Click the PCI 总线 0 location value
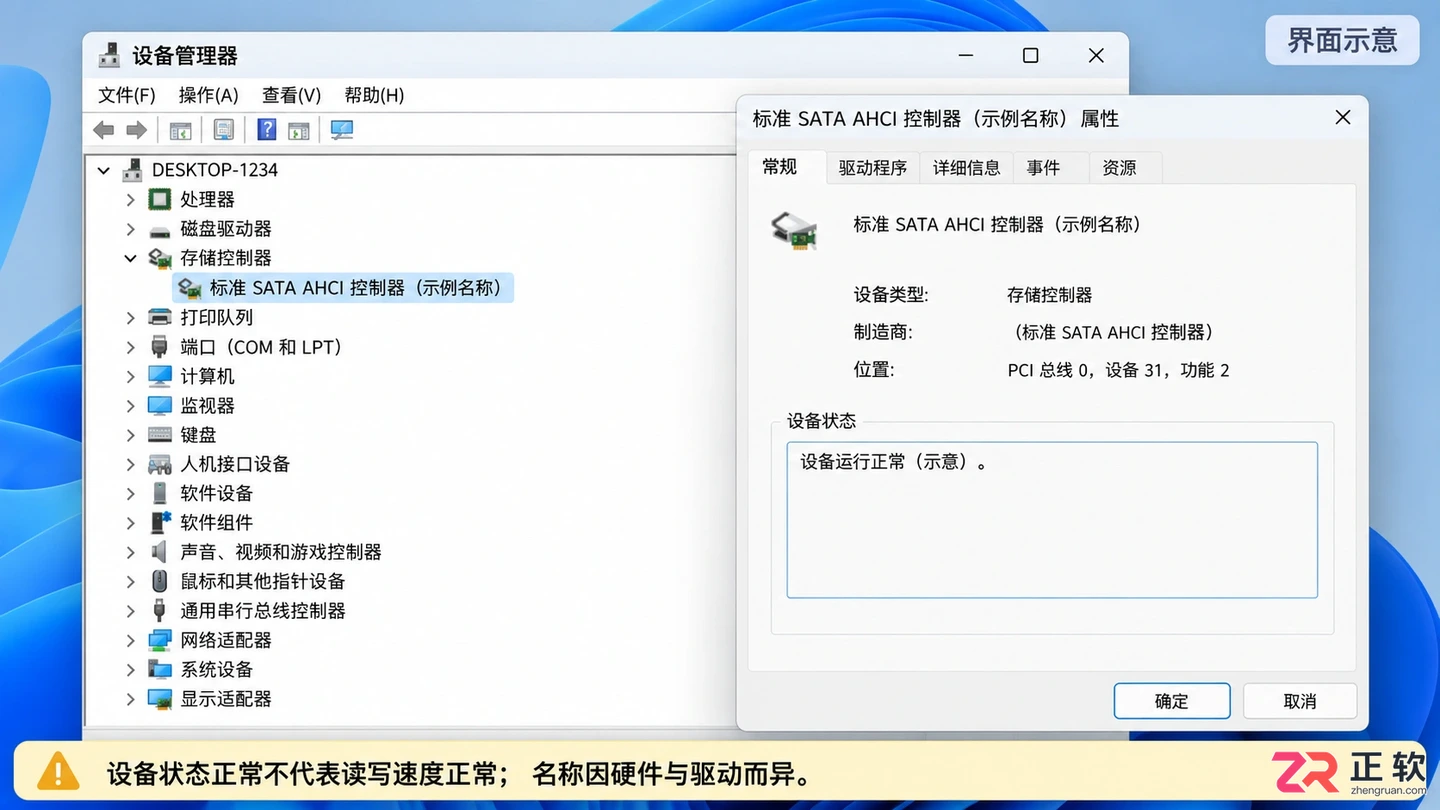This screenshot has height=810, width=1440. point(1118,370)
